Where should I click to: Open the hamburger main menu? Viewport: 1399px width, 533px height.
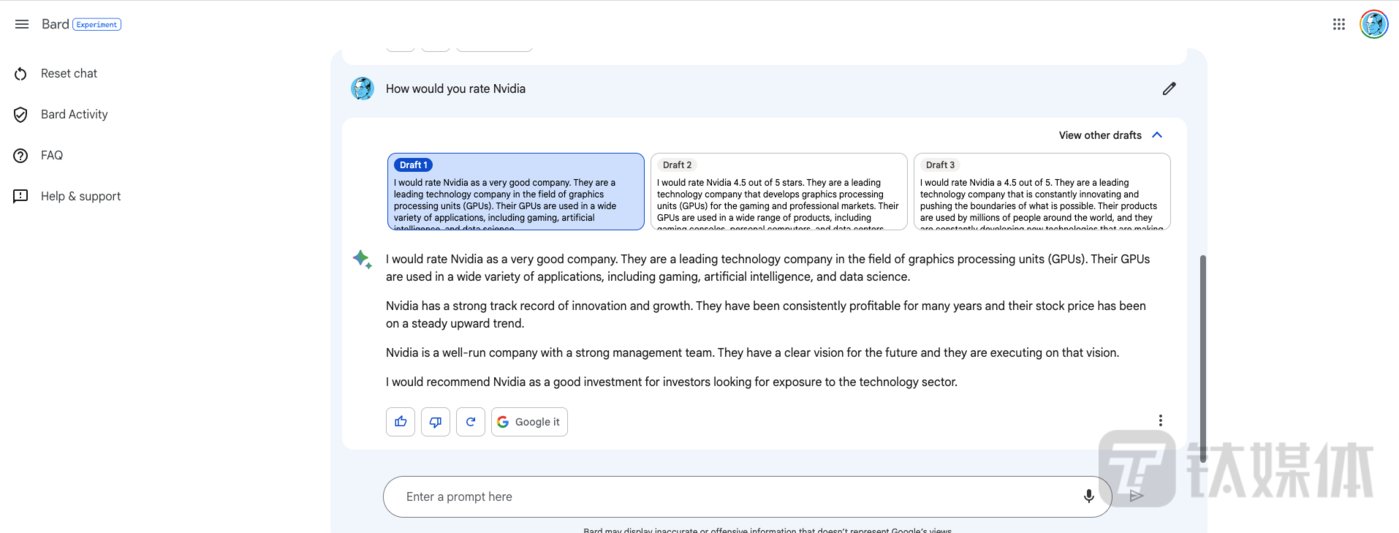22,24
